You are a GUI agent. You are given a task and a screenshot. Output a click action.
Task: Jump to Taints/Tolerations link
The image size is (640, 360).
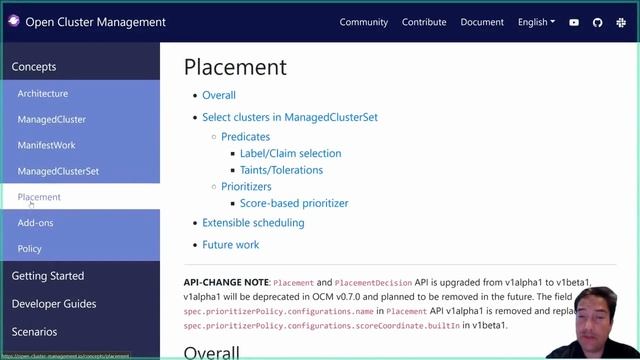point(281,170)
